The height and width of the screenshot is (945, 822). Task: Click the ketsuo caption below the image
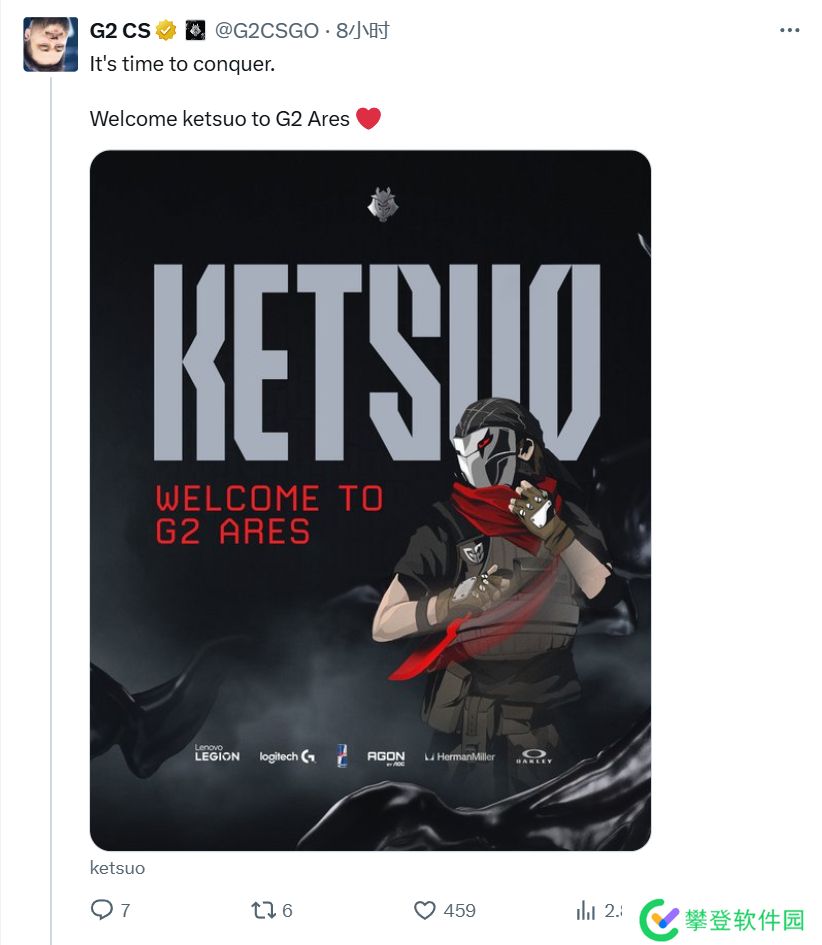118,868
